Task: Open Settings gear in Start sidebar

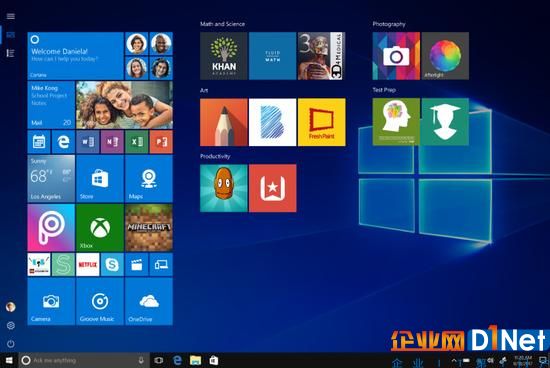Action: click(x=11, y=325)
